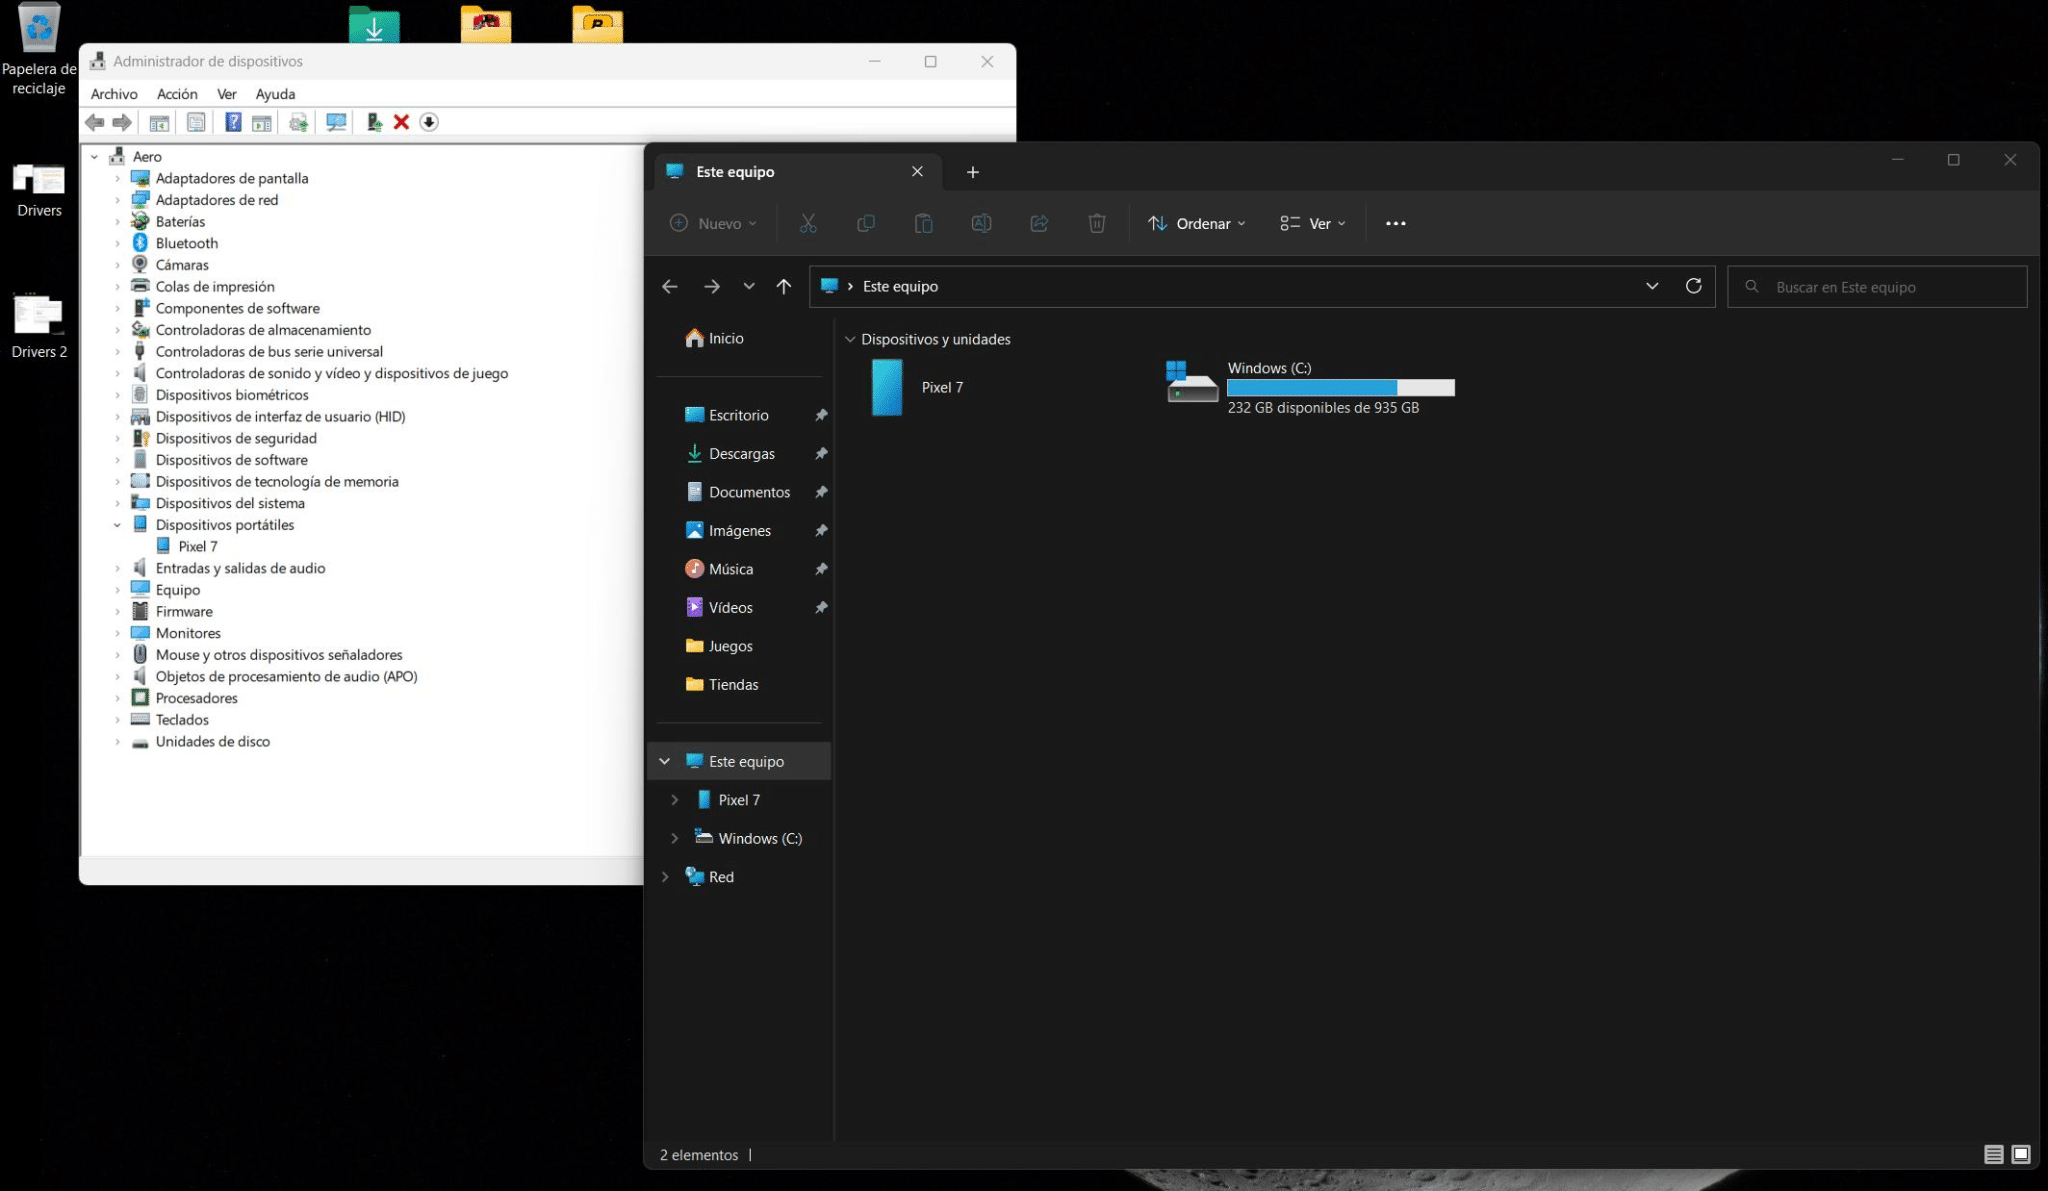Select the Drivers 2 desktop icon
Screen dimensions: 2048x1191
coord(39,326)
